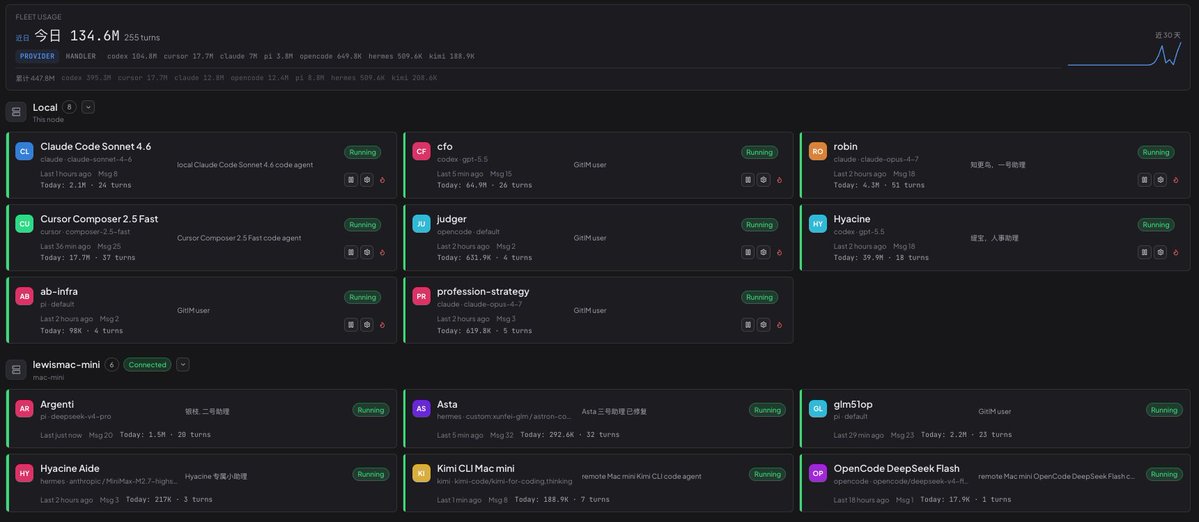Screen dimensions: 1199x522
Task: Click the flame icon on the robin card
Action: (1176, 180)
